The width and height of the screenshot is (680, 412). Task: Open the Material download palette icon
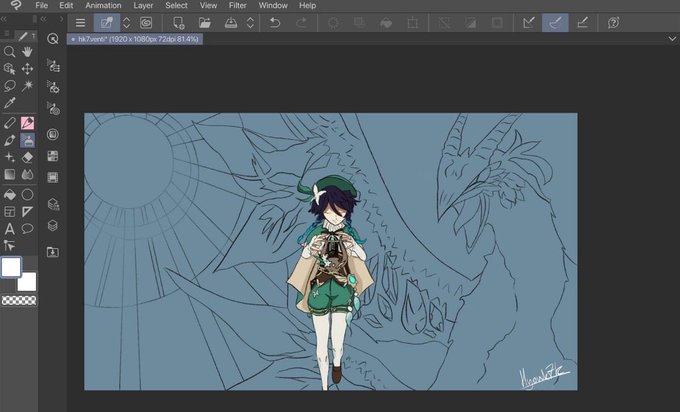(52, 252)
